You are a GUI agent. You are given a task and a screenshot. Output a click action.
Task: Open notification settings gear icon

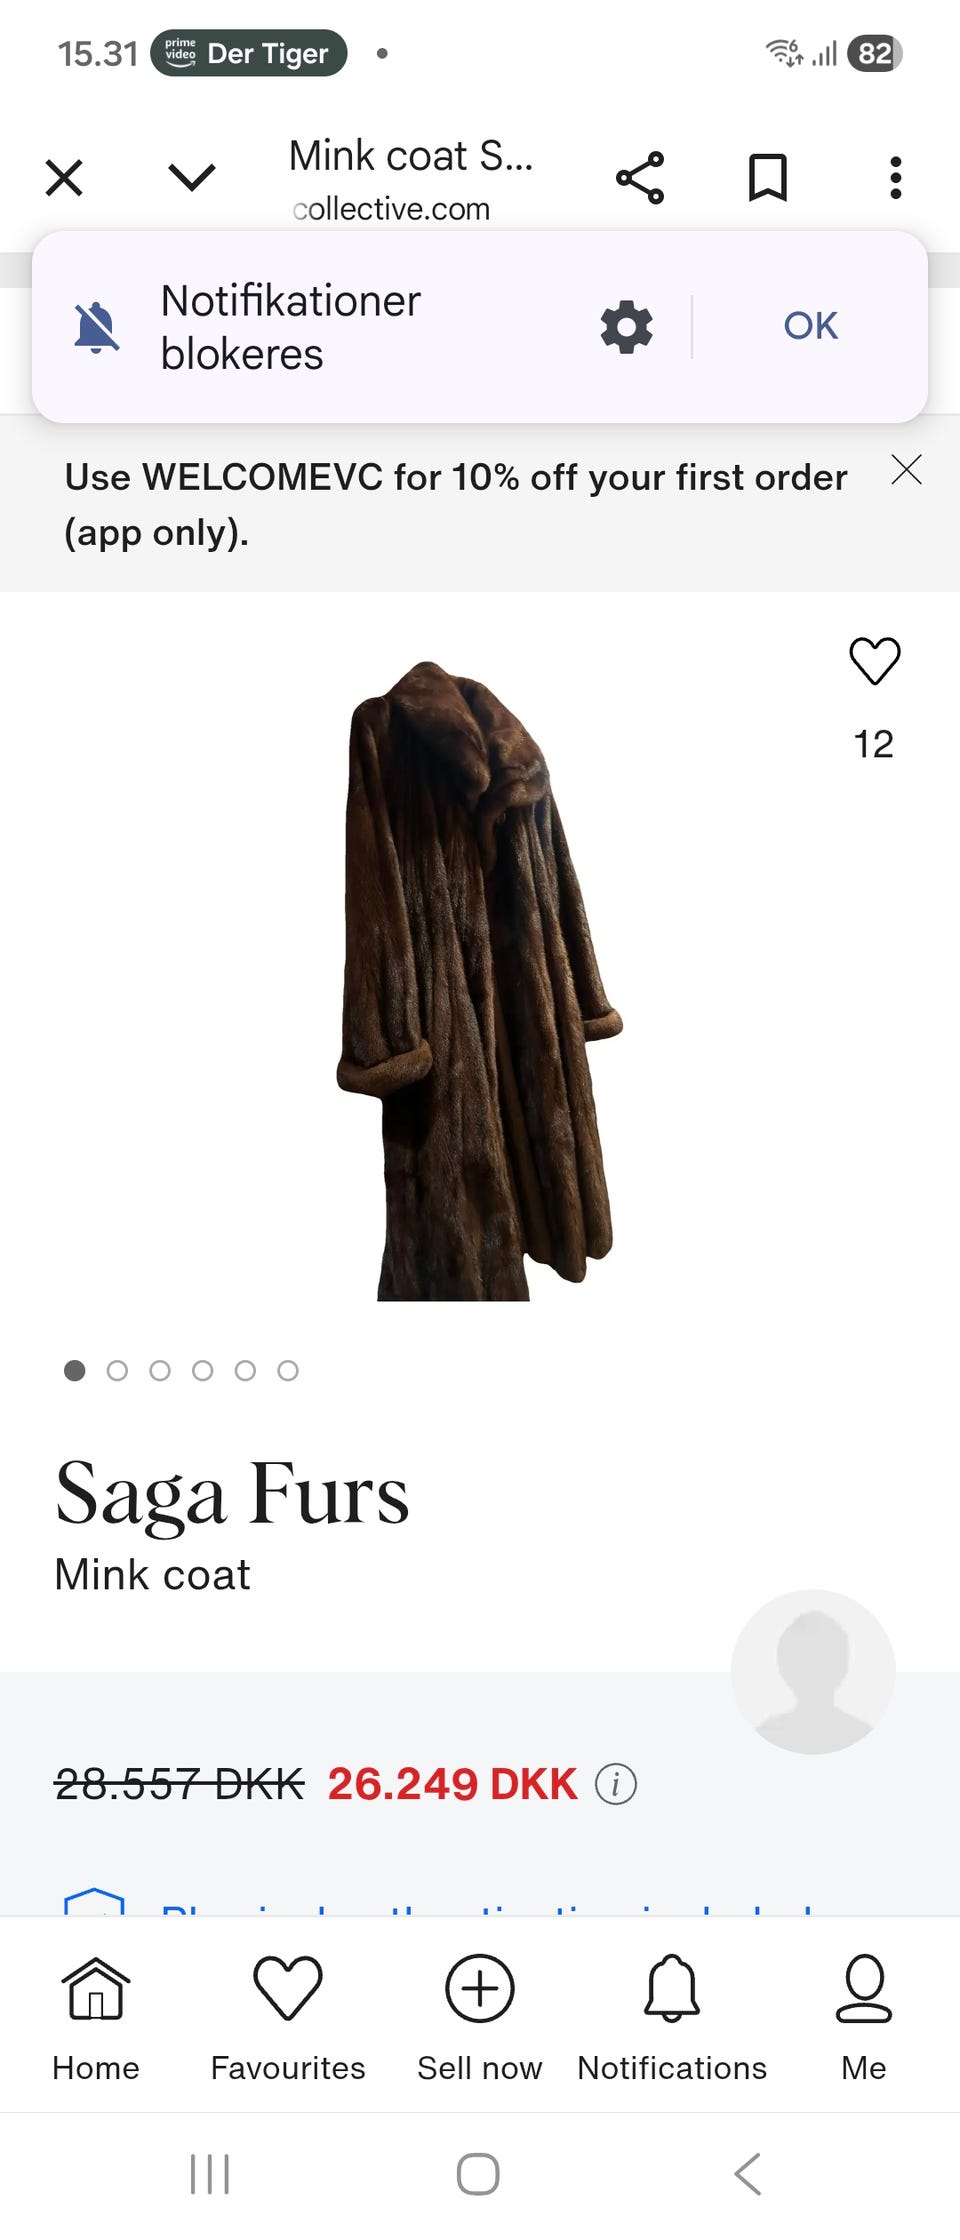(626, 326)
